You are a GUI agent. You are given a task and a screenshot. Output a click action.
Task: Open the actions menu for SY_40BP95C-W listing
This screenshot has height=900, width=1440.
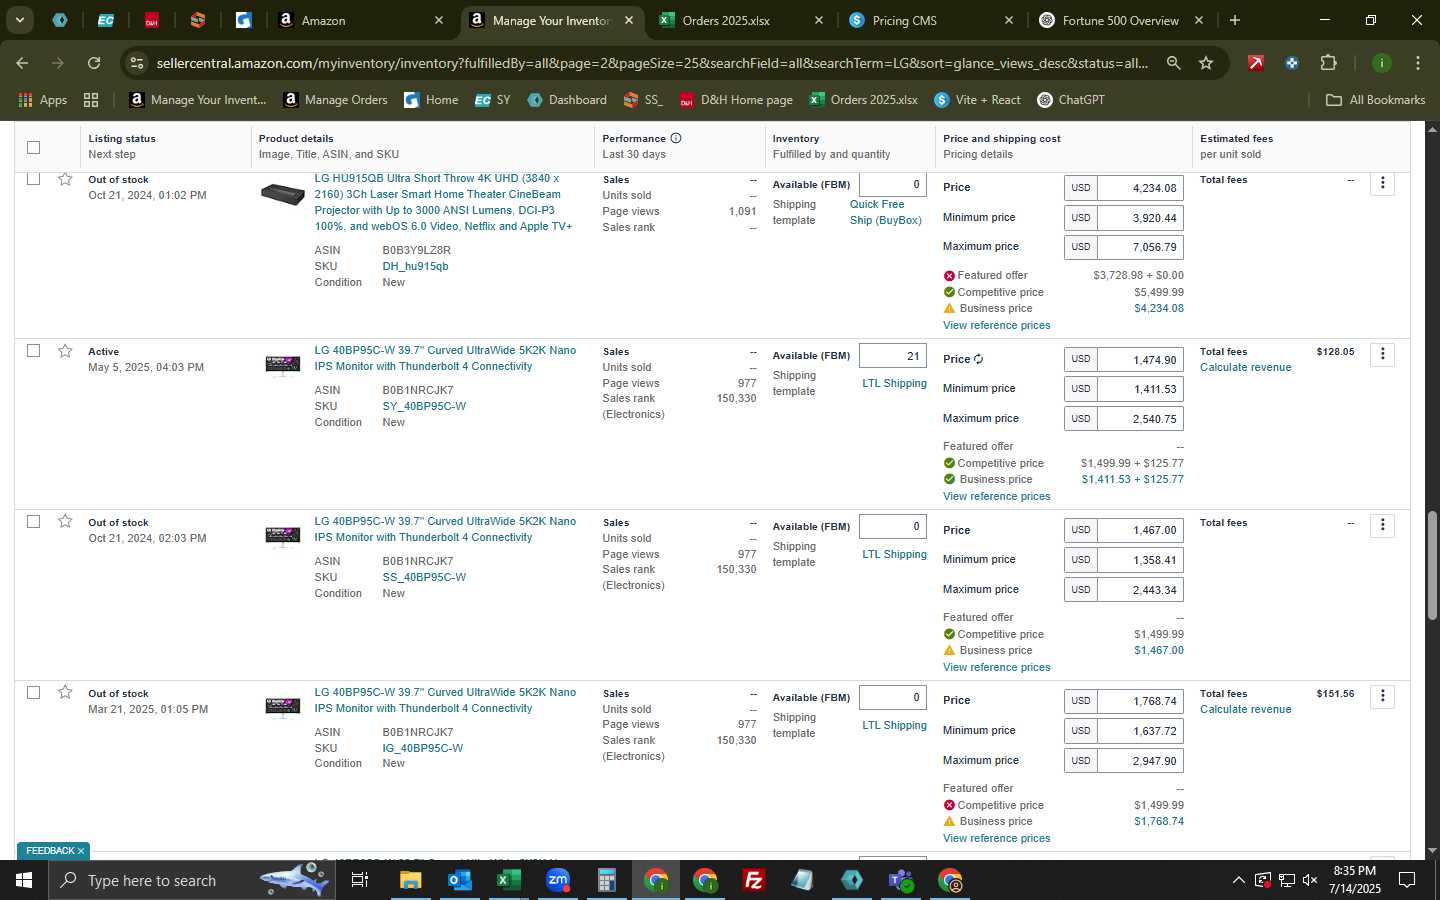coord(1382,354)
